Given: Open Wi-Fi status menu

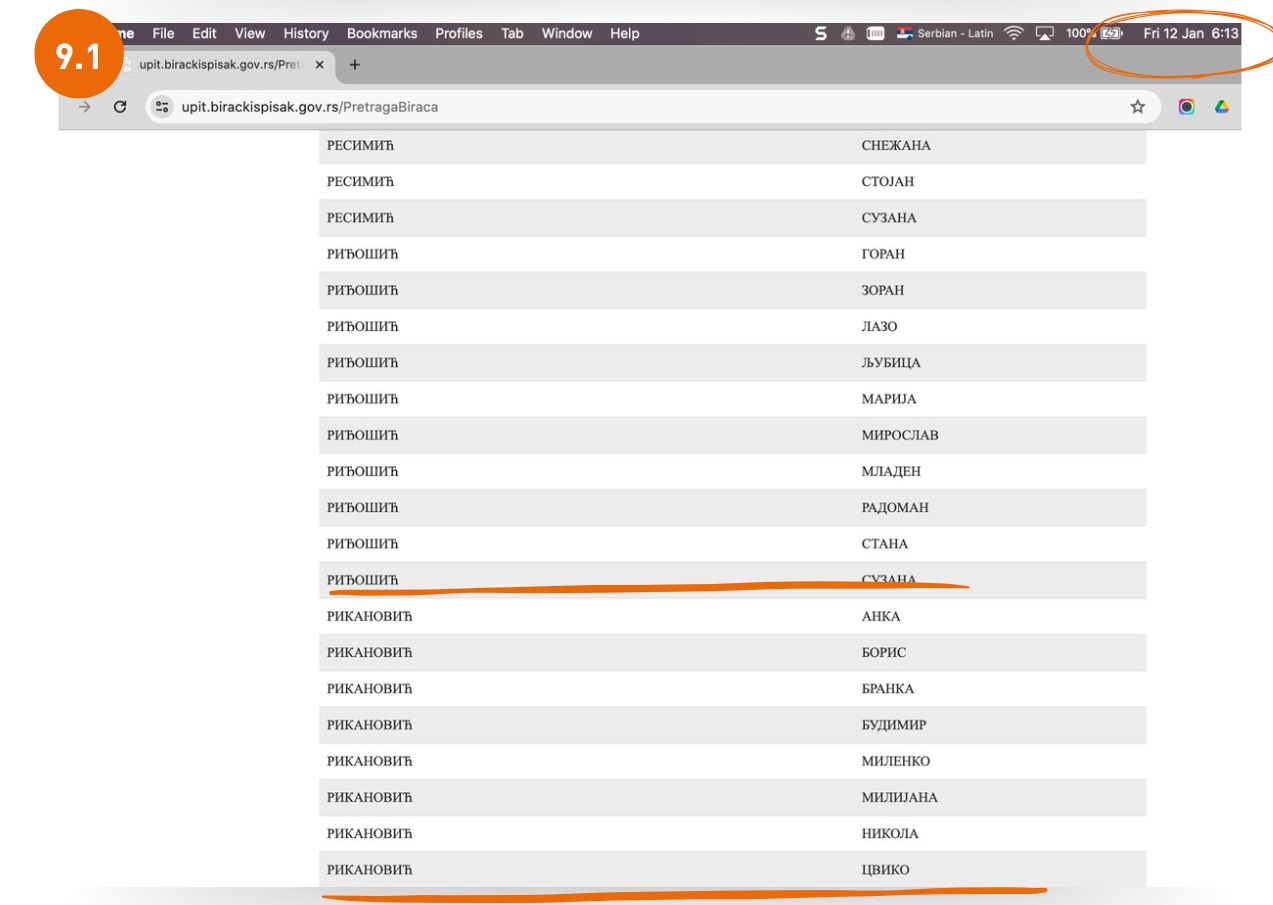Looking at the screenshot, I should click(x=1014, y=33).
